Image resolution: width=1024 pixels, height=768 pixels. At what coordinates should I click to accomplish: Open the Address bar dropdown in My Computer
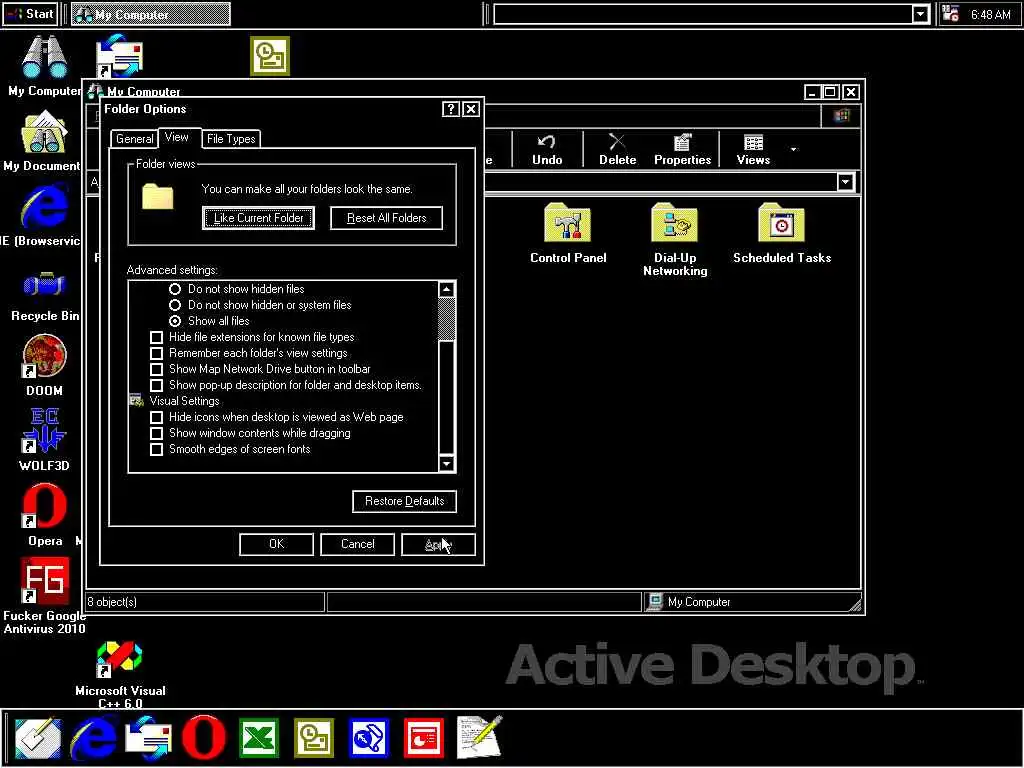[x=845, y=182]
